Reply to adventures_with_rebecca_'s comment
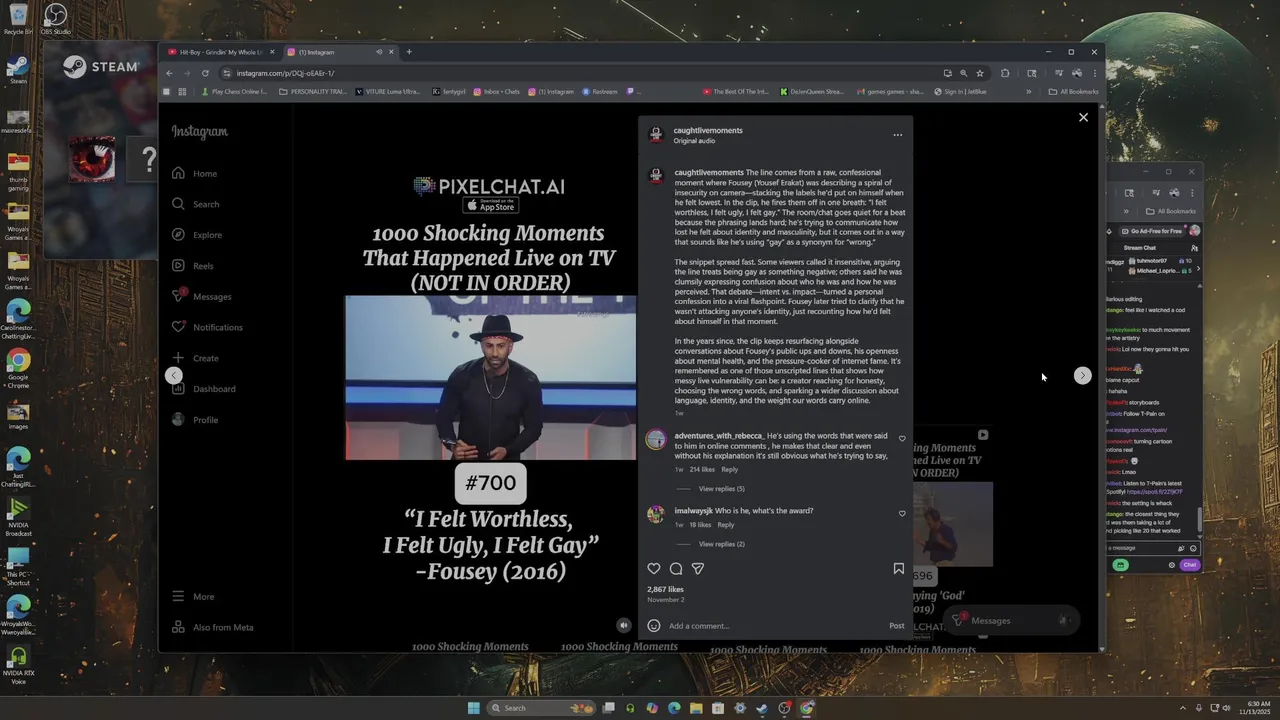This screenshot has width=1280, height=720. coord(730,470)
